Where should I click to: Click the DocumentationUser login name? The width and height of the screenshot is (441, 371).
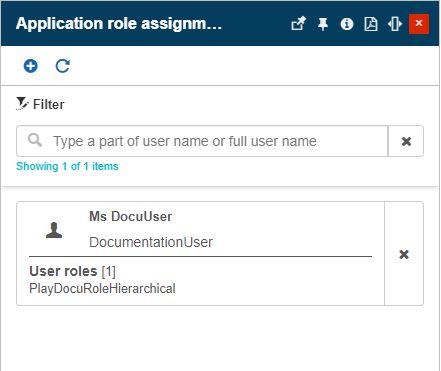(151, 242)
